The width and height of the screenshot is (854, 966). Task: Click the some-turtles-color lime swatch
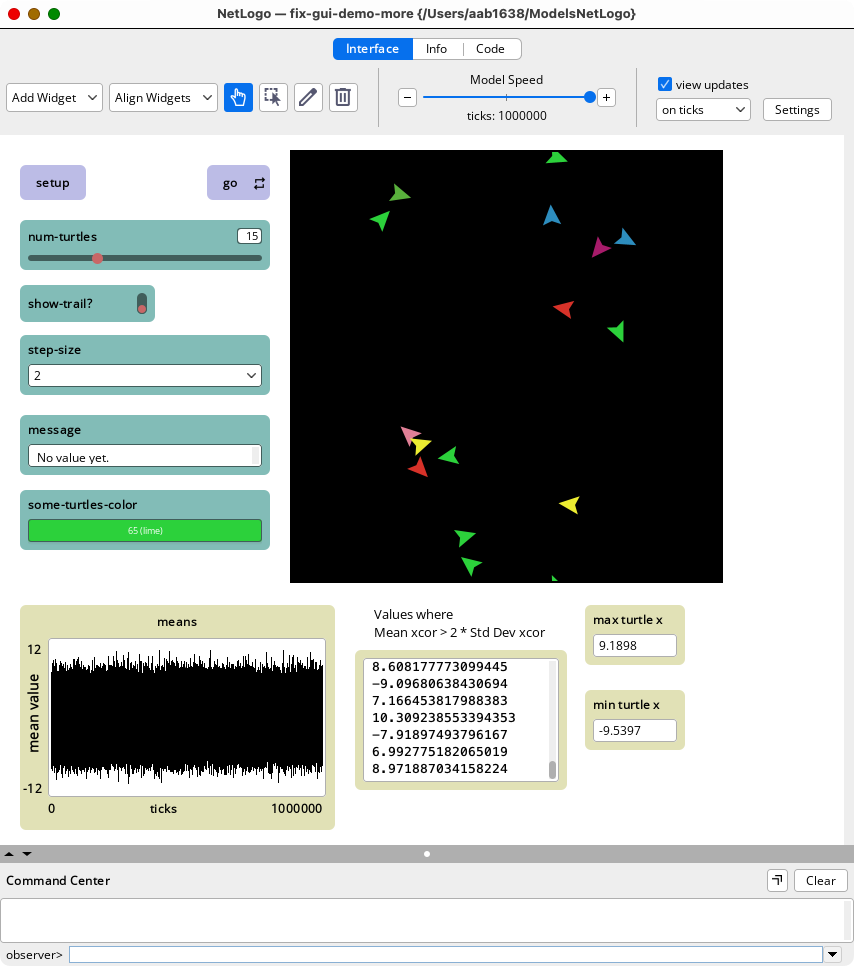pyautogui.click(x=145, y=530)
